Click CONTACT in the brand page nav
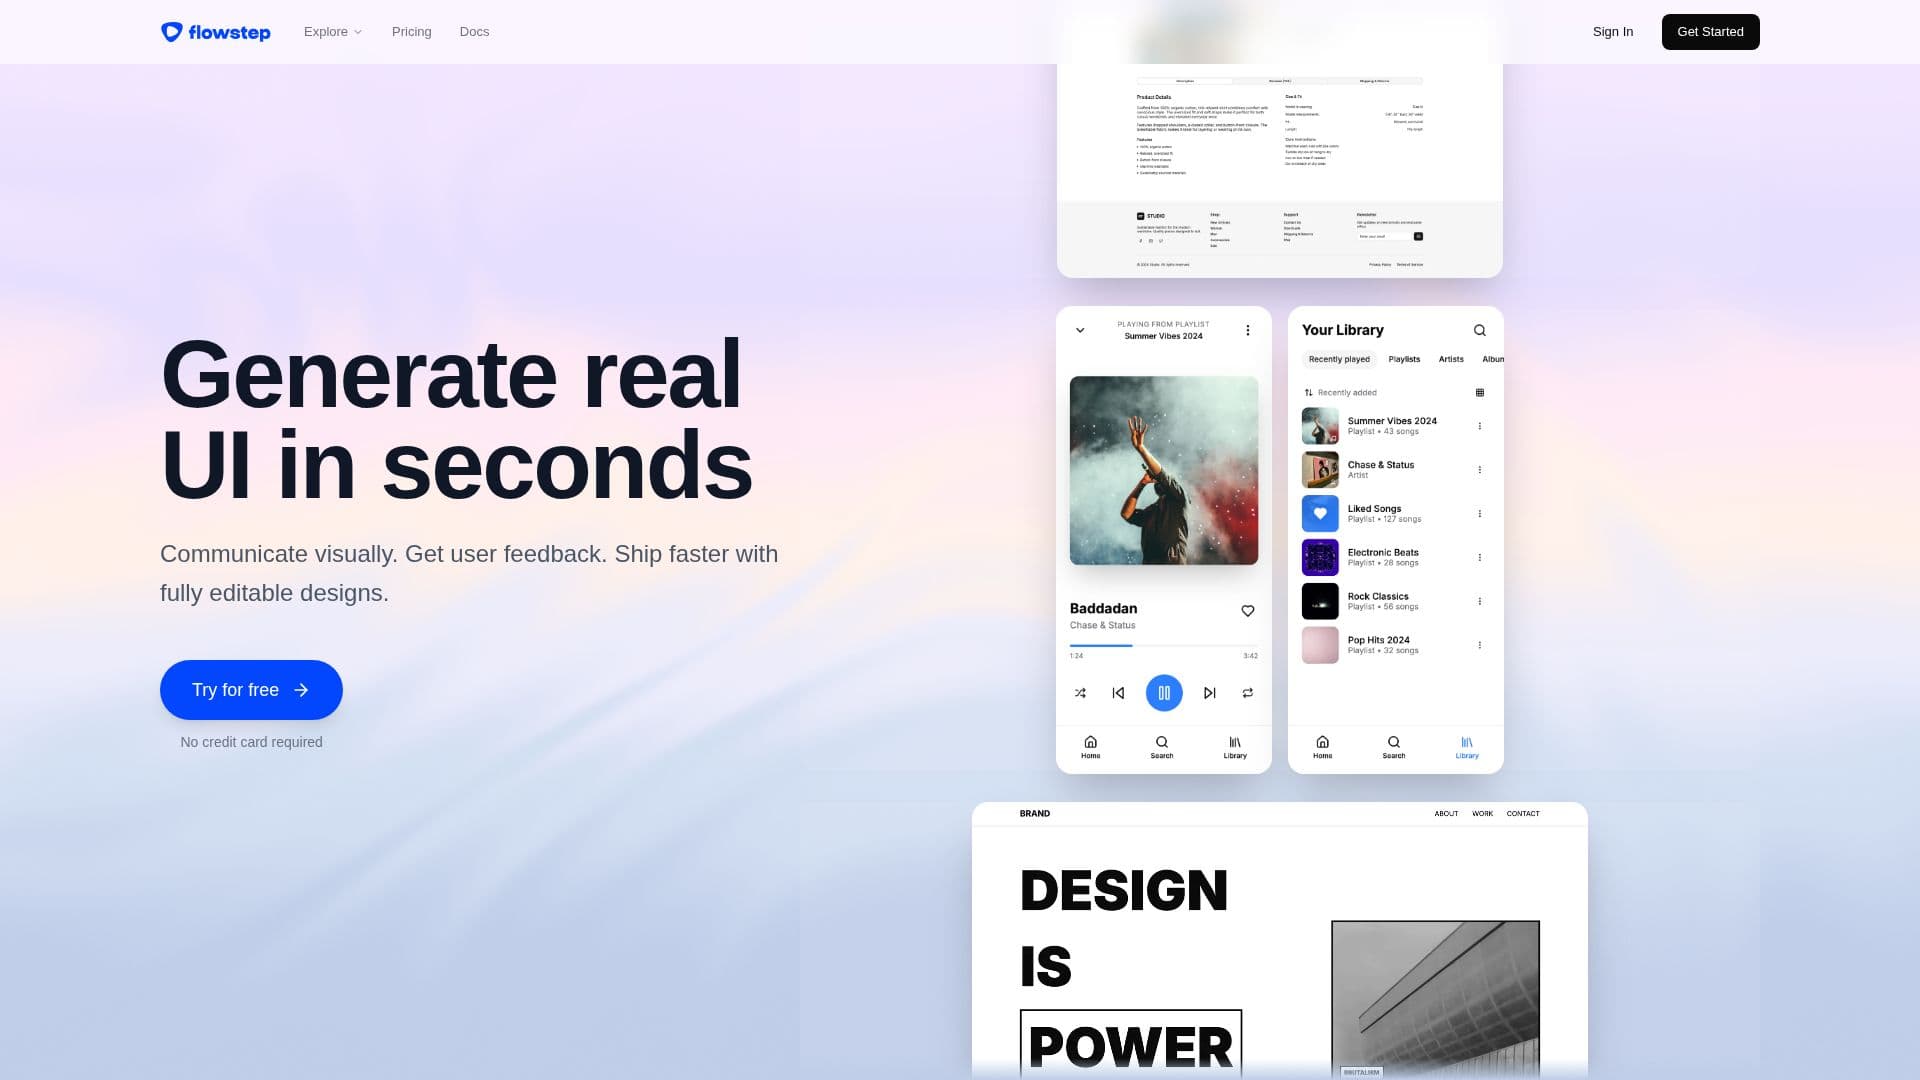This screenshot has width=1920, height=1080. pyautogui.click(x=1523, y=814)
